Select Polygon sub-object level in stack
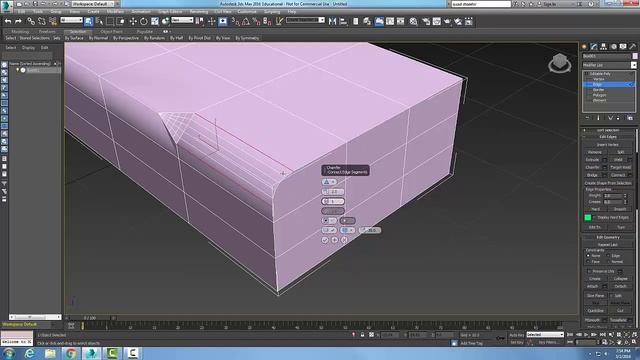 pyautogui.click(x=599, y=95)
